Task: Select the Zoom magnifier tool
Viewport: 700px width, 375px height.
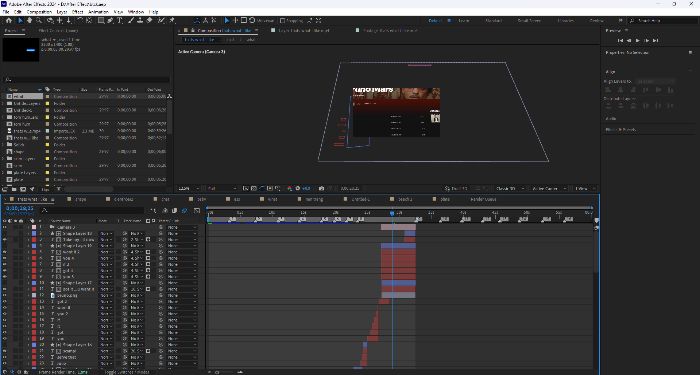Action: [x=39, y=21]
